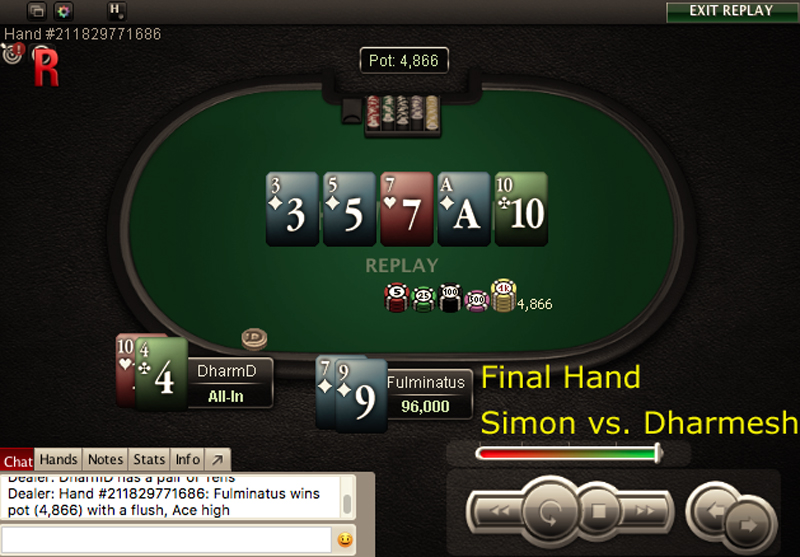Image resolution: width=800 pixels, height=557 pixels.
Task: Click the hand history H icon
Action: pos(117,11)
